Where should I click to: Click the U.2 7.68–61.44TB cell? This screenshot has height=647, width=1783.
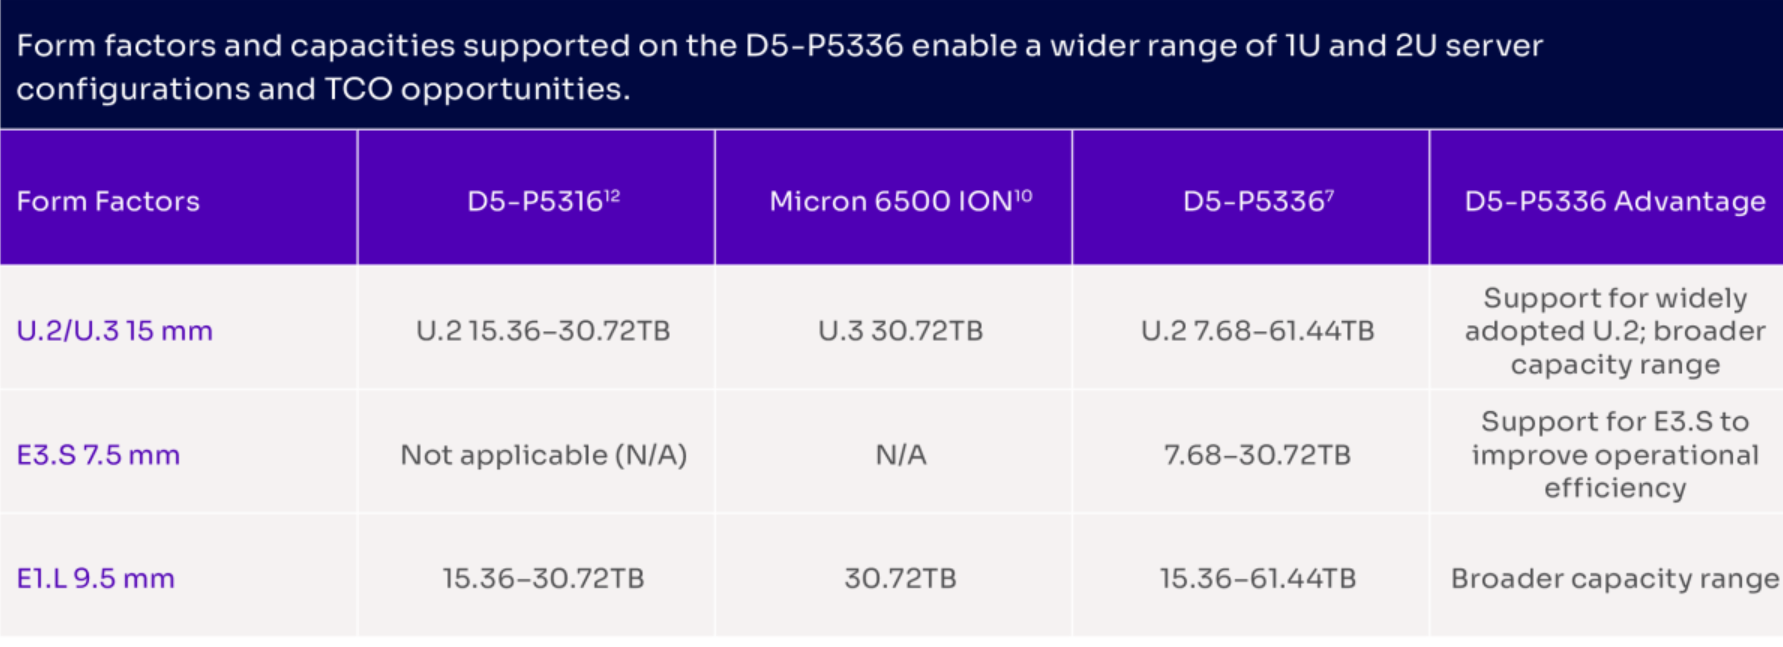(1258, 331)
